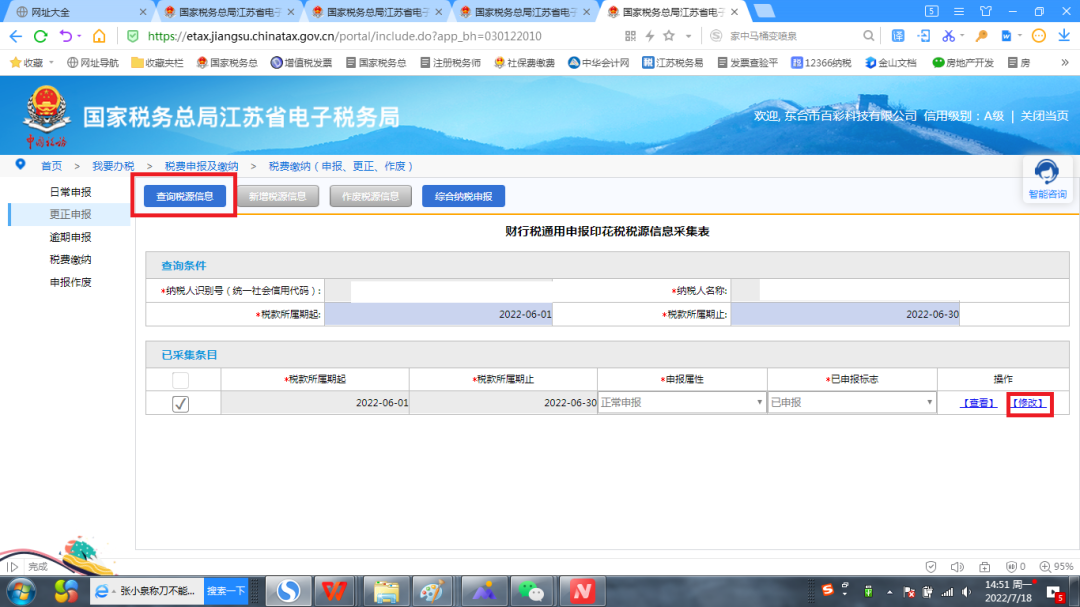Image resolution: width=1080 pixels, height=607 pixels.
Task: Open the 12366纳税 bookmark
Action: pyautogui.click(x=821, y=63)
